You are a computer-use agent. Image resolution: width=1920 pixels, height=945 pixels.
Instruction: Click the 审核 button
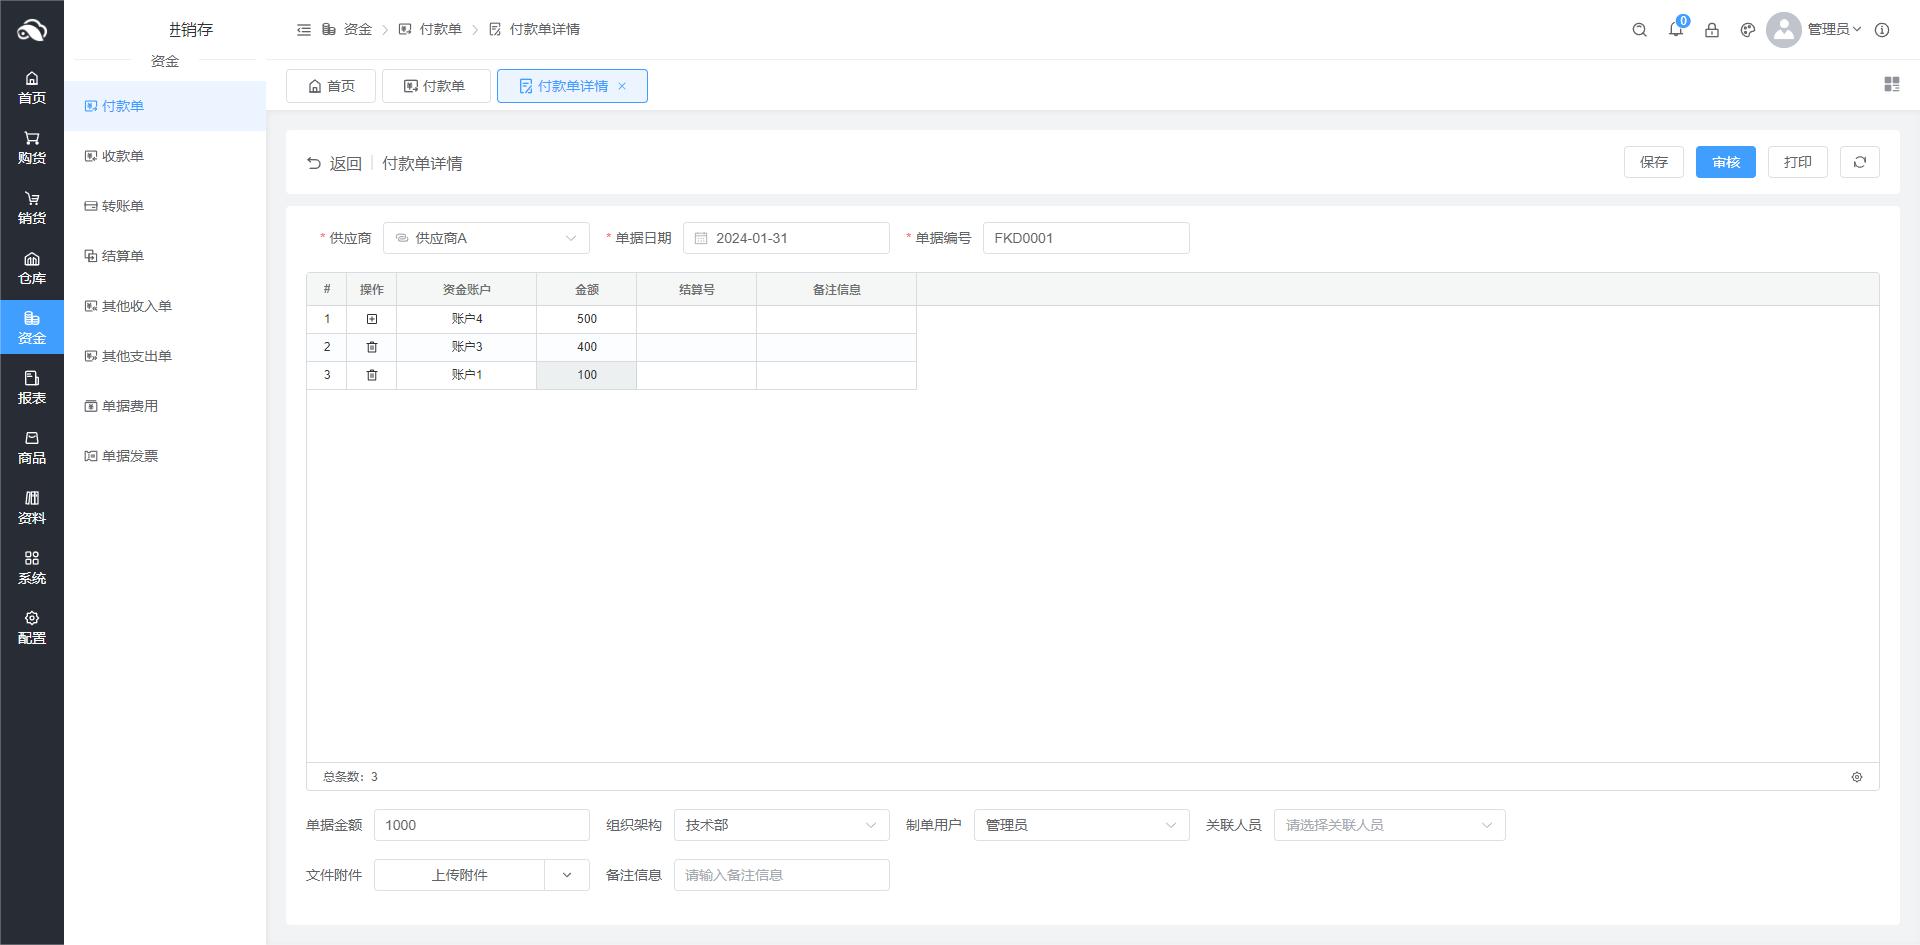coord(1725,162)
